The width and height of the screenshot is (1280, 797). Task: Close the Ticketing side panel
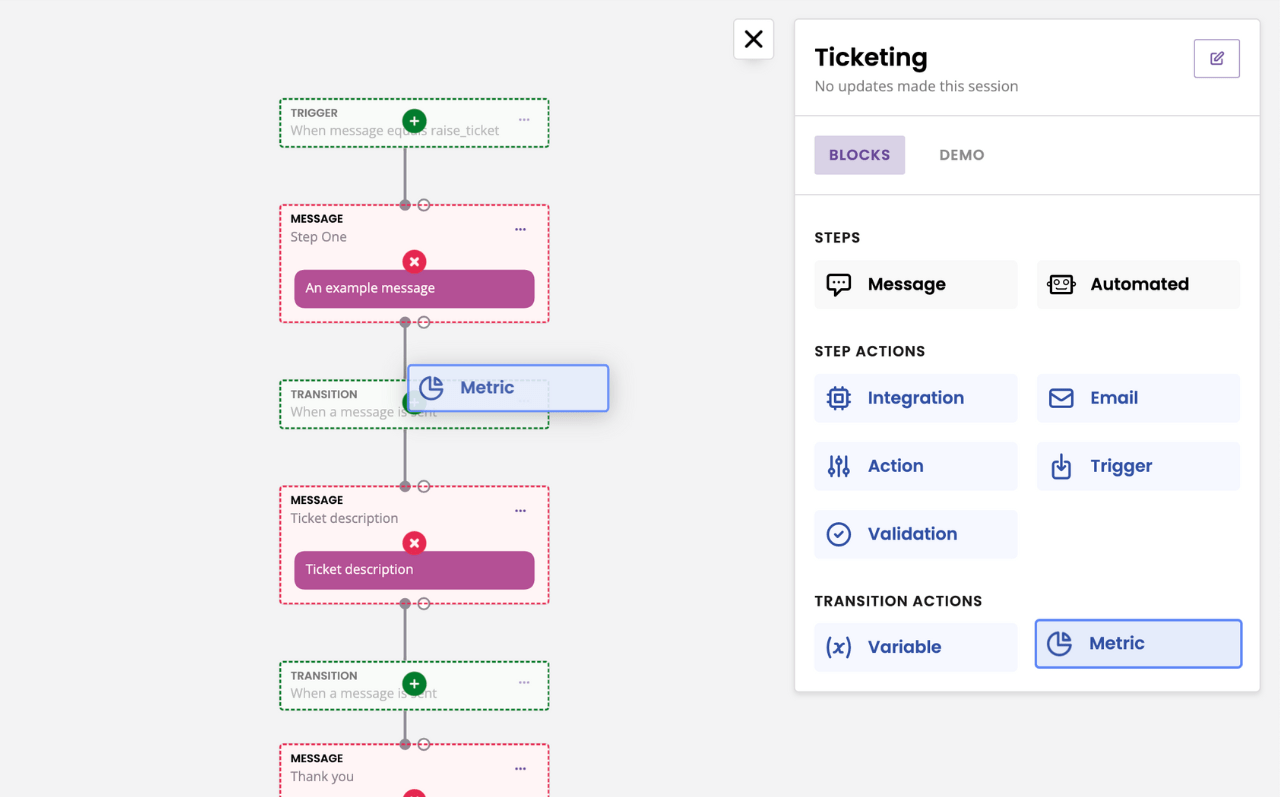click(753, 39)
